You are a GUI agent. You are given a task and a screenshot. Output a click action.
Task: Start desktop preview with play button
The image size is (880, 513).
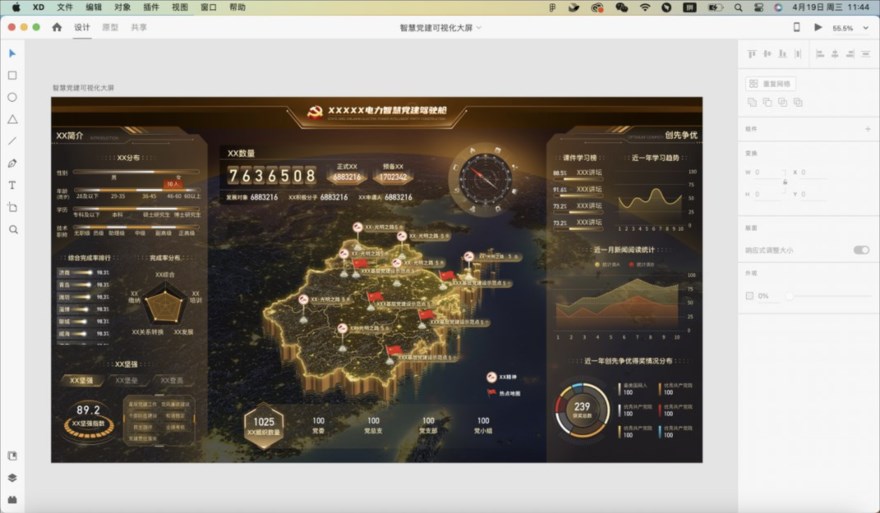point(818,27)
